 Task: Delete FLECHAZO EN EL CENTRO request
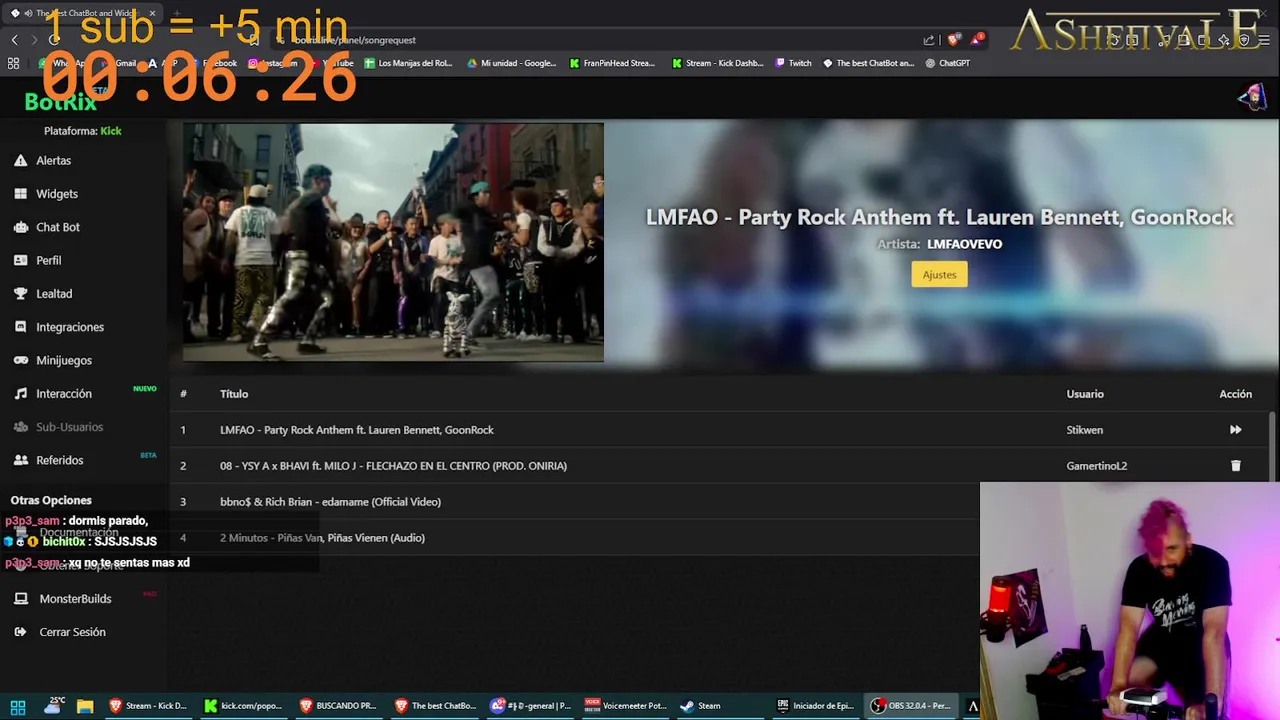click(1235, 466)
